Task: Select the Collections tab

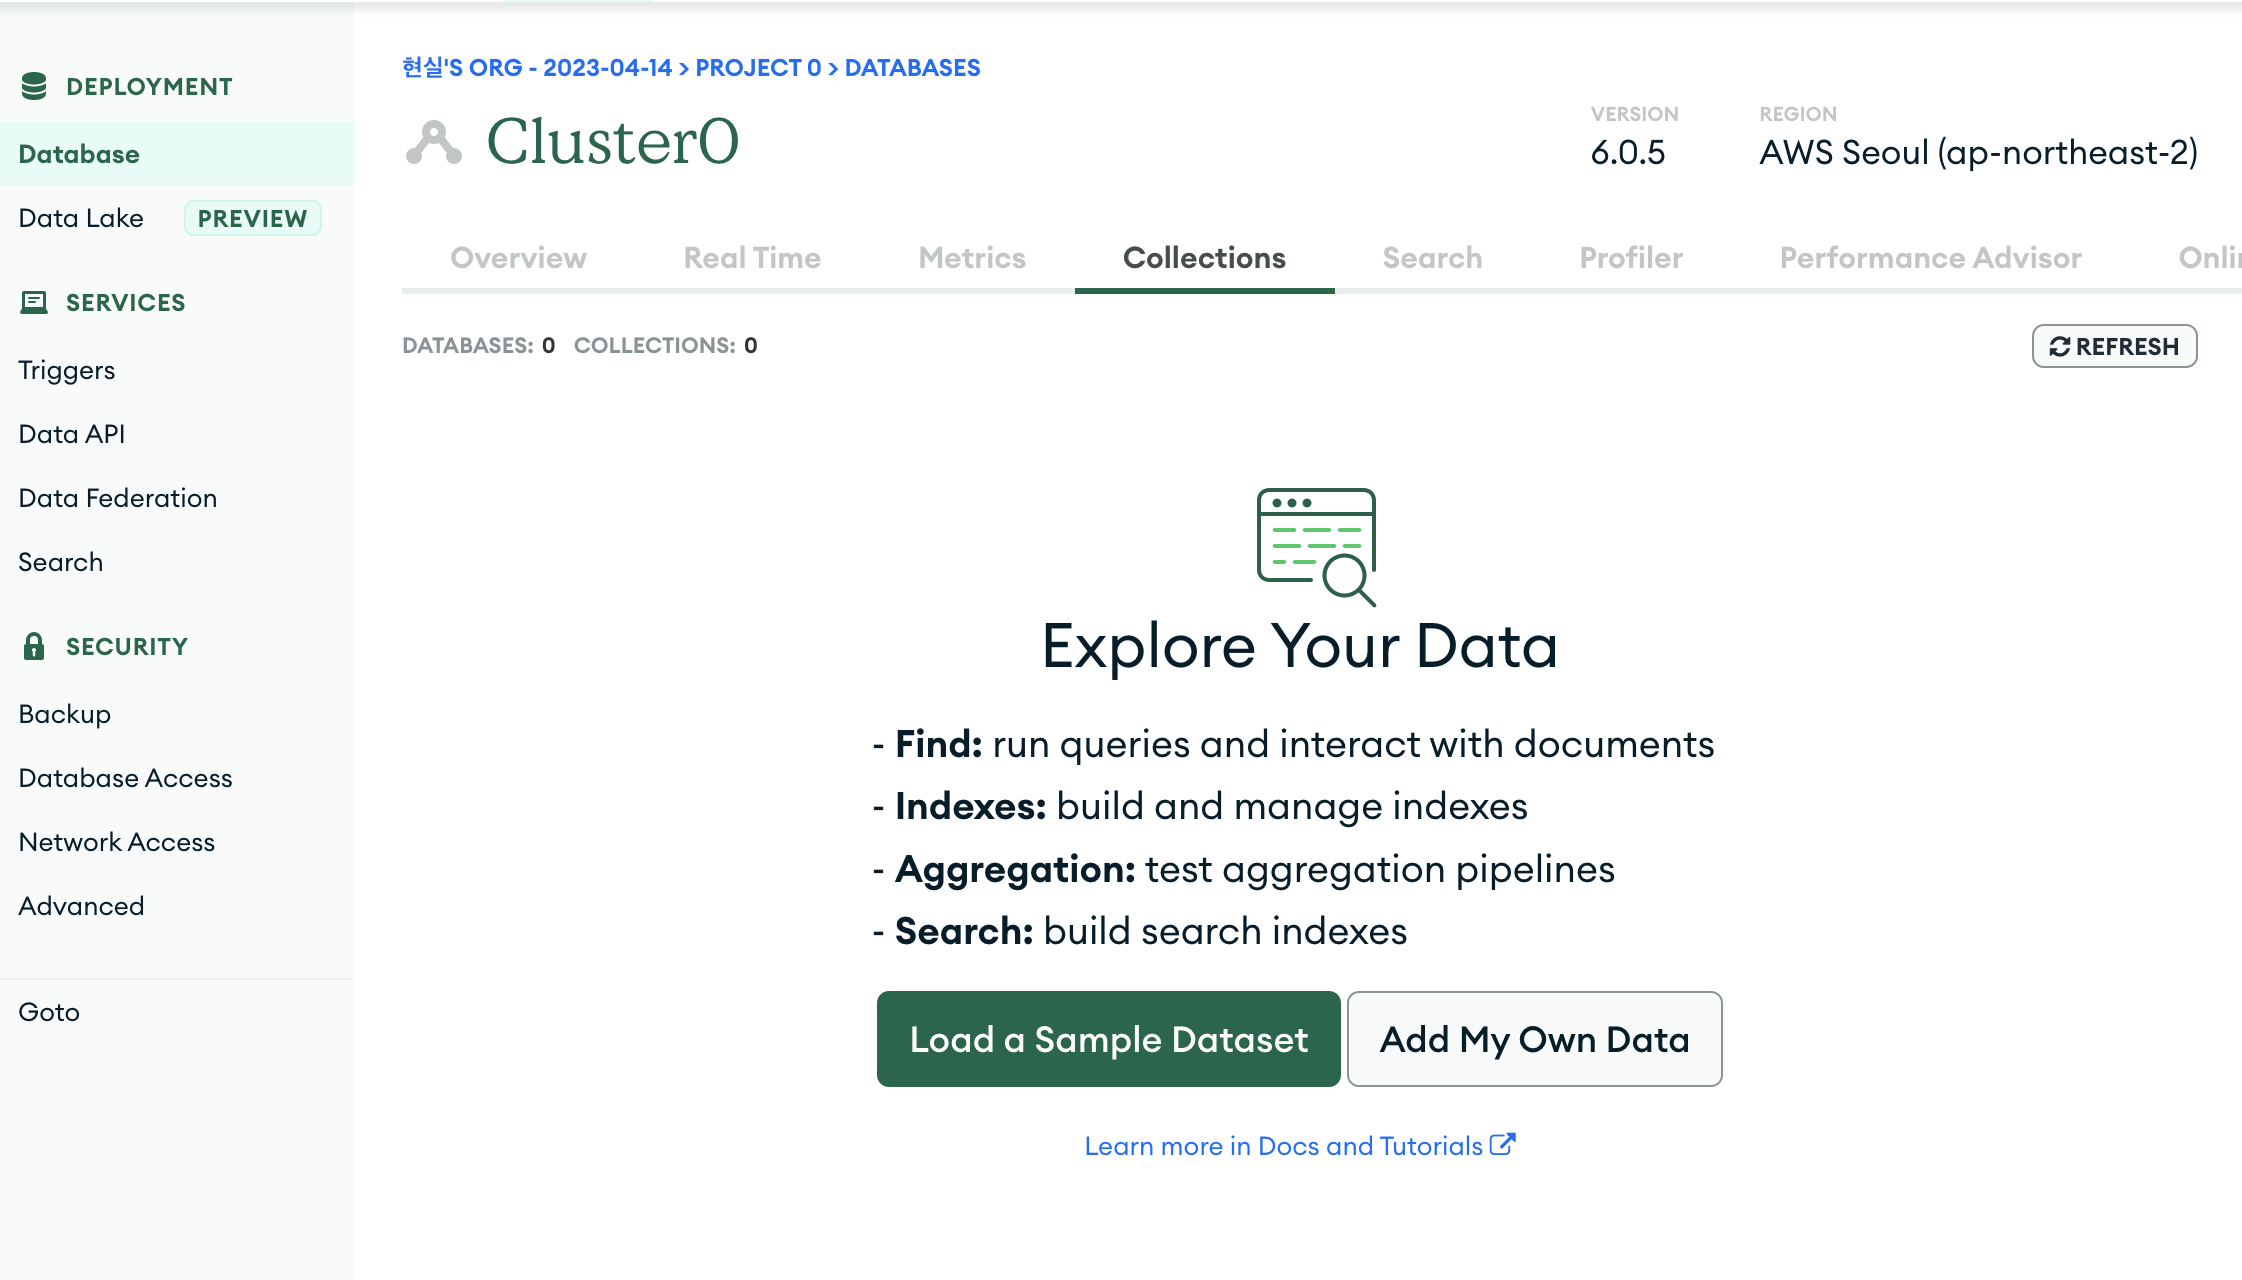Action: pyautogui.click(x=1204, y=258)
